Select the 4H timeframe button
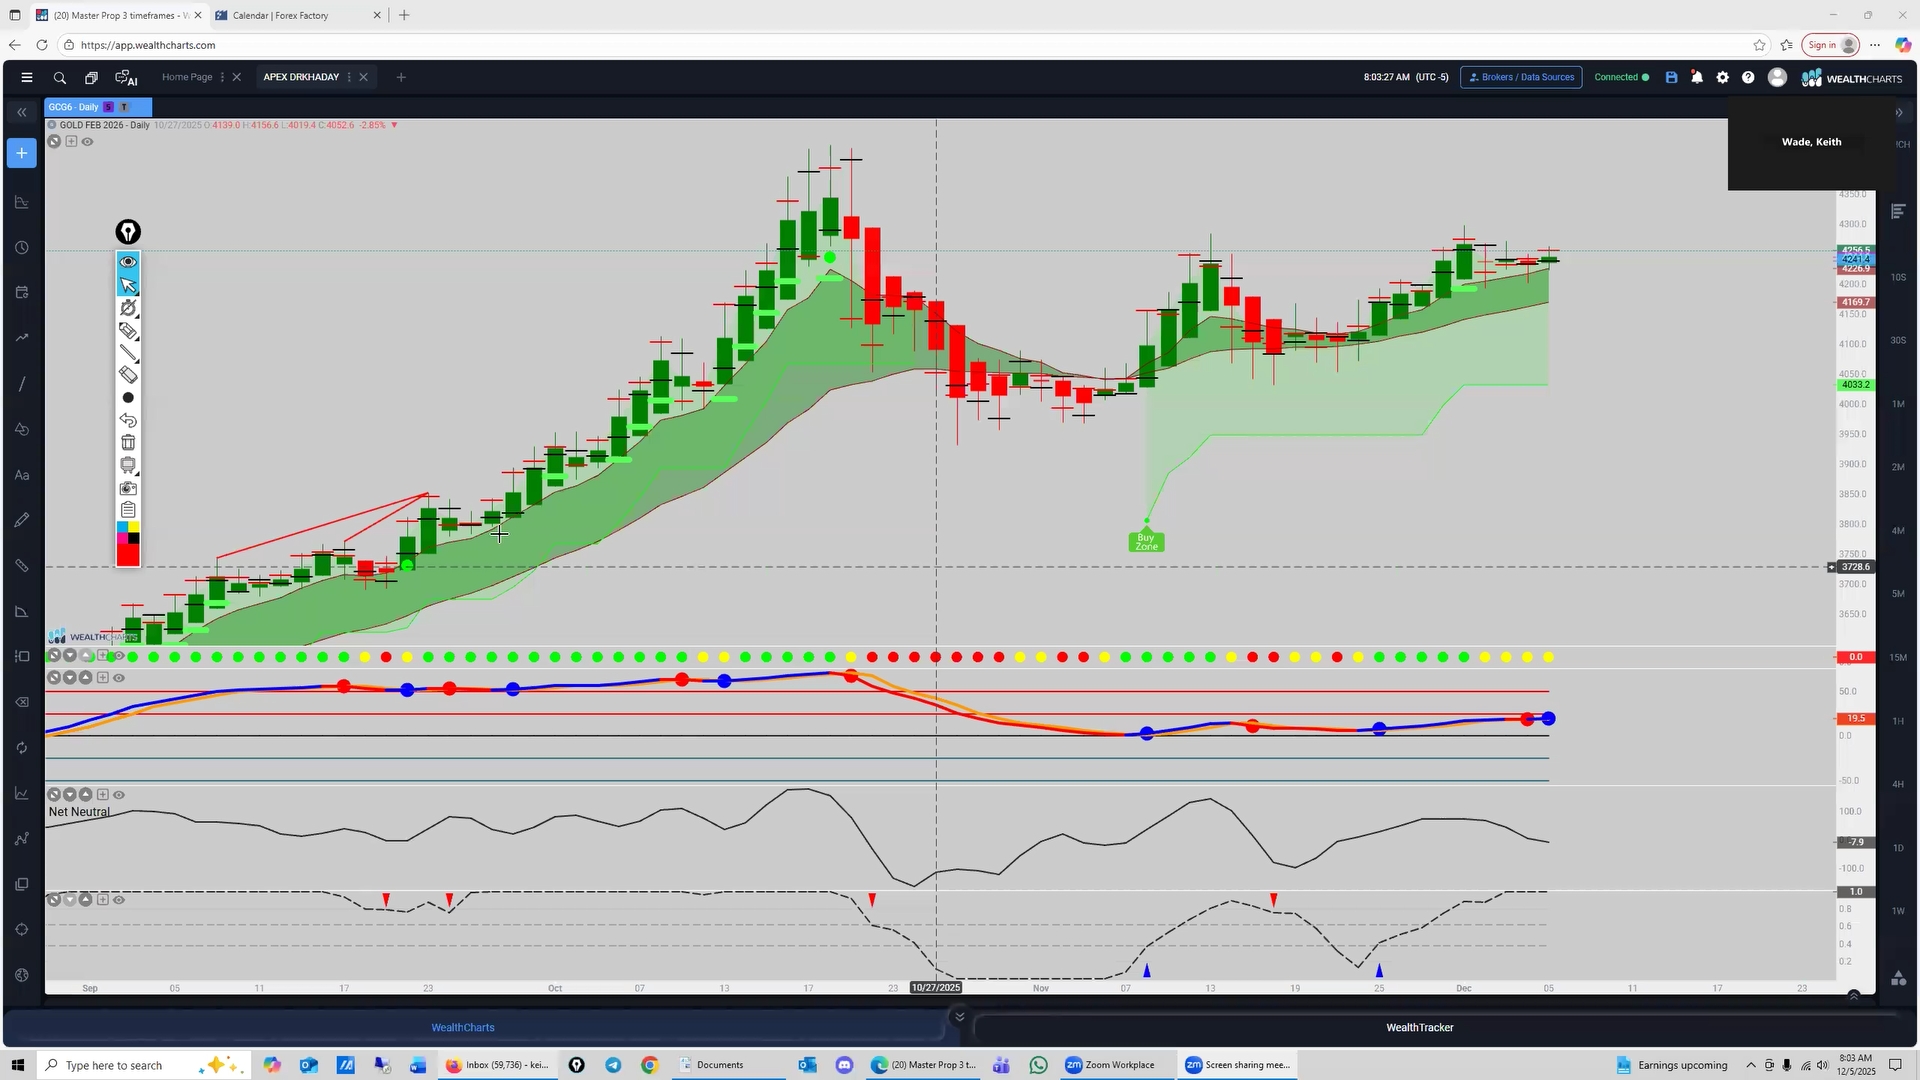 (x=1897, y=784)
